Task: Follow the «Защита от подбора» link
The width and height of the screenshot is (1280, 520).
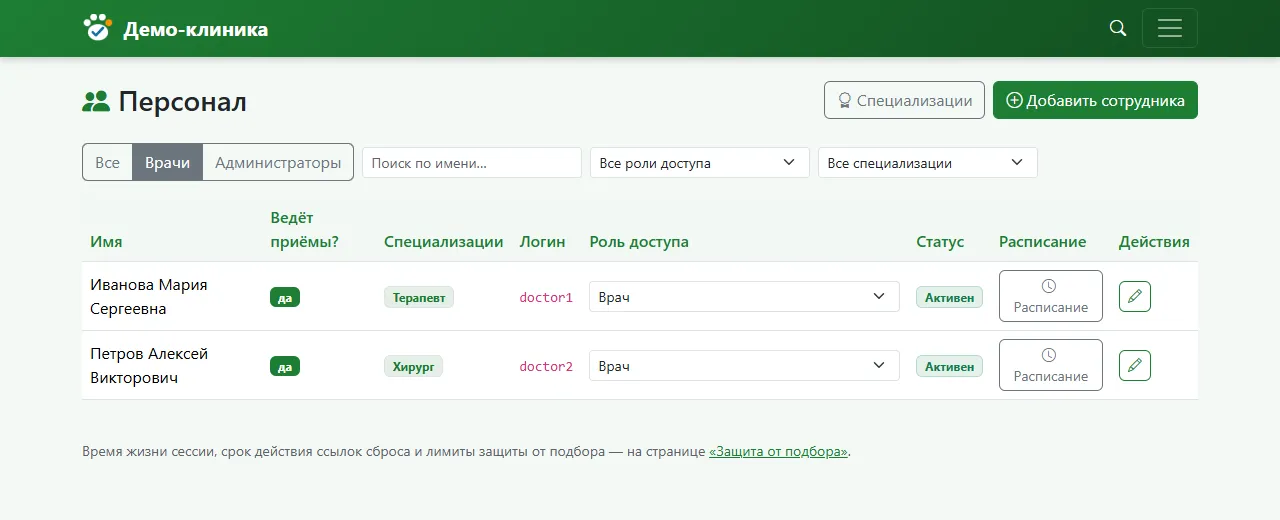Action: pos(778,451)
